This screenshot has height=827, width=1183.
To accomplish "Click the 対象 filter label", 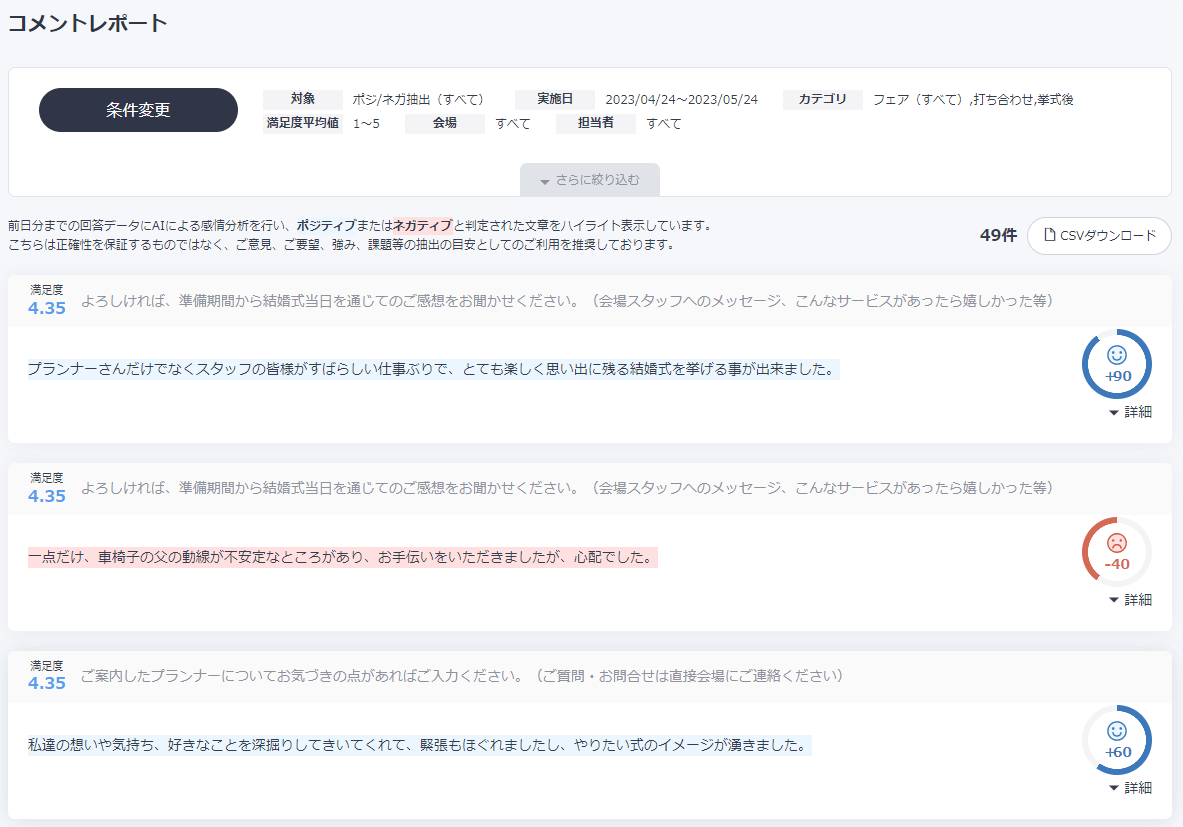I will [303, 99].
